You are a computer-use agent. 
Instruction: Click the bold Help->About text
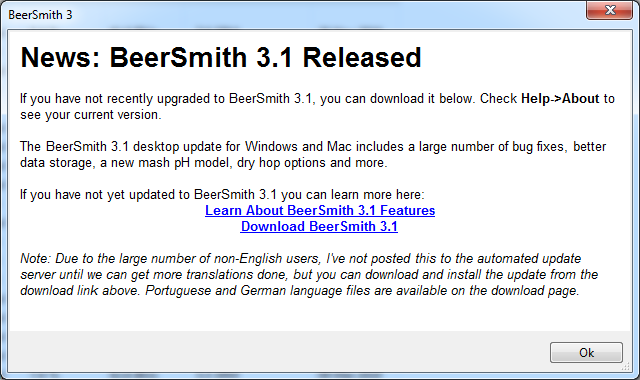tap(560, 98)
